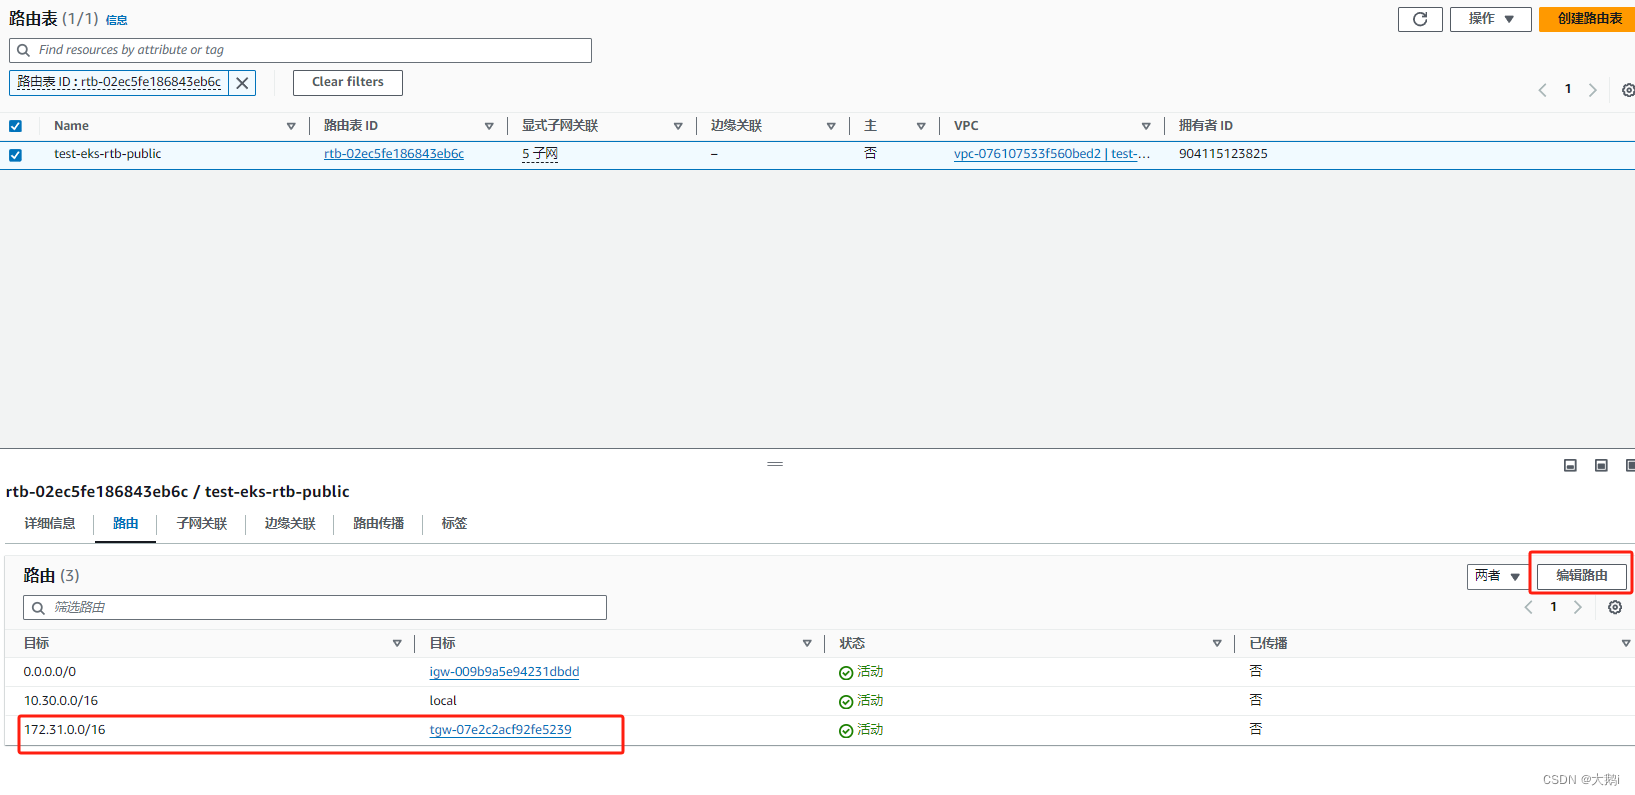The image size is (1635, 795).
Task: Open the 信息 info link
Action: [117, 20]
